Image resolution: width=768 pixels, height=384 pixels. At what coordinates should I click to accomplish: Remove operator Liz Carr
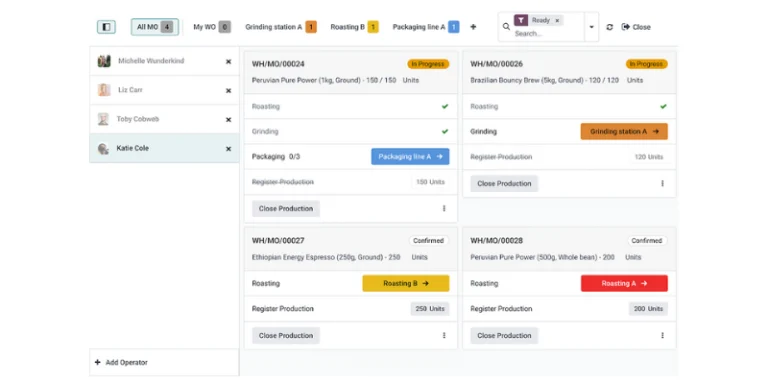coord(228,91)
